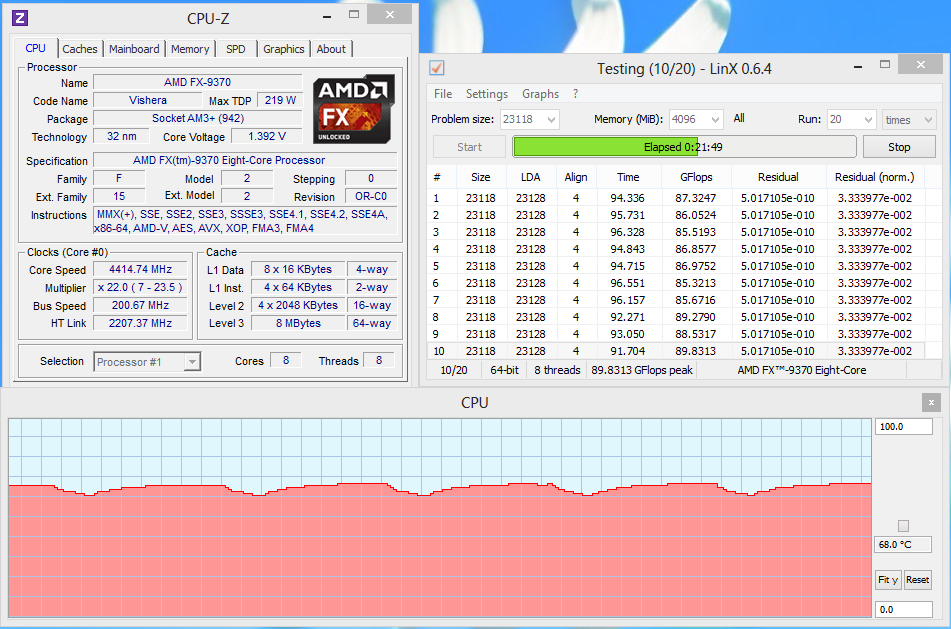Click the greyed-out Start button in LinX

[x=469, y=147]
